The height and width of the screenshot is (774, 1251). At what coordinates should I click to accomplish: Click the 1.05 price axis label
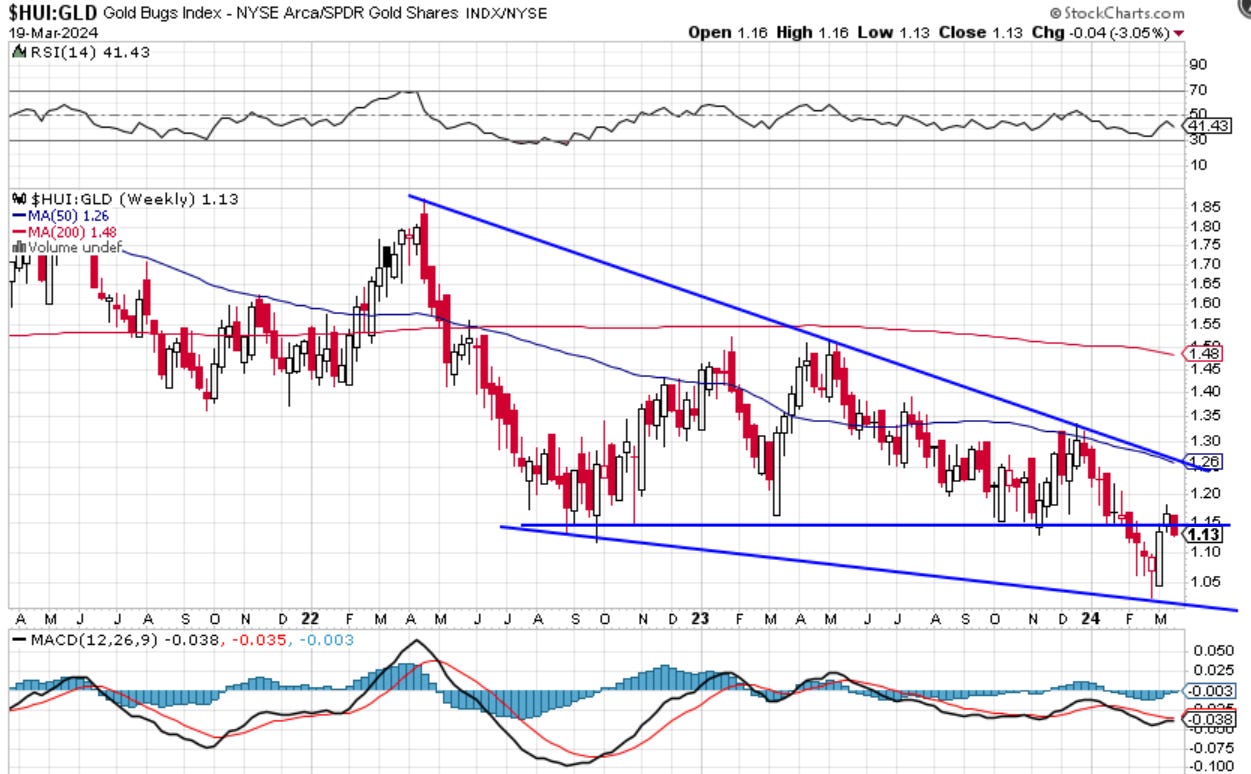pos(1203,581)
